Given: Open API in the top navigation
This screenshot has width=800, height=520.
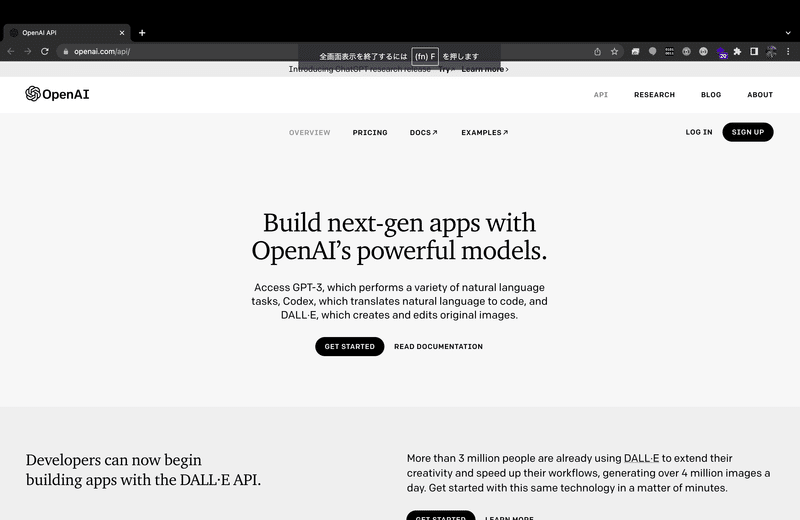Looking at the screenshot, I should tap(601, 95).
